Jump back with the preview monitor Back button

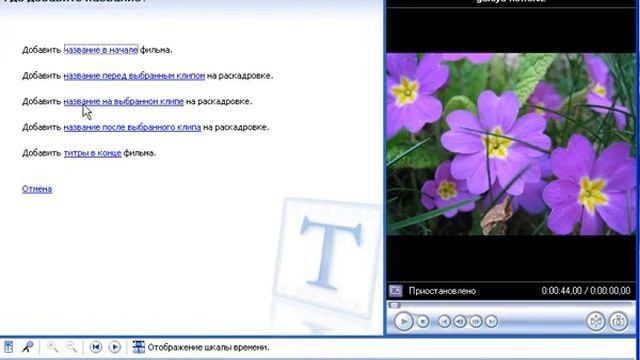point(444,322)
